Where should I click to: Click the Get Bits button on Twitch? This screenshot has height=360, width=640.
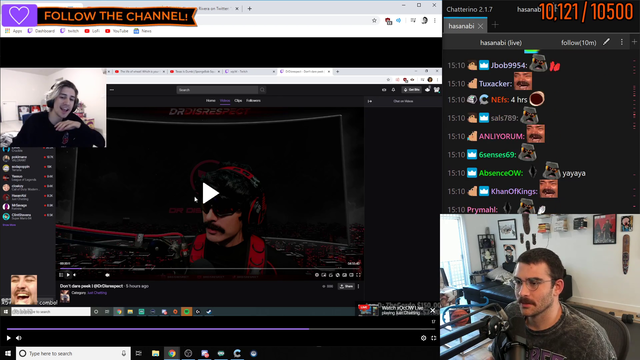[411, 90]
